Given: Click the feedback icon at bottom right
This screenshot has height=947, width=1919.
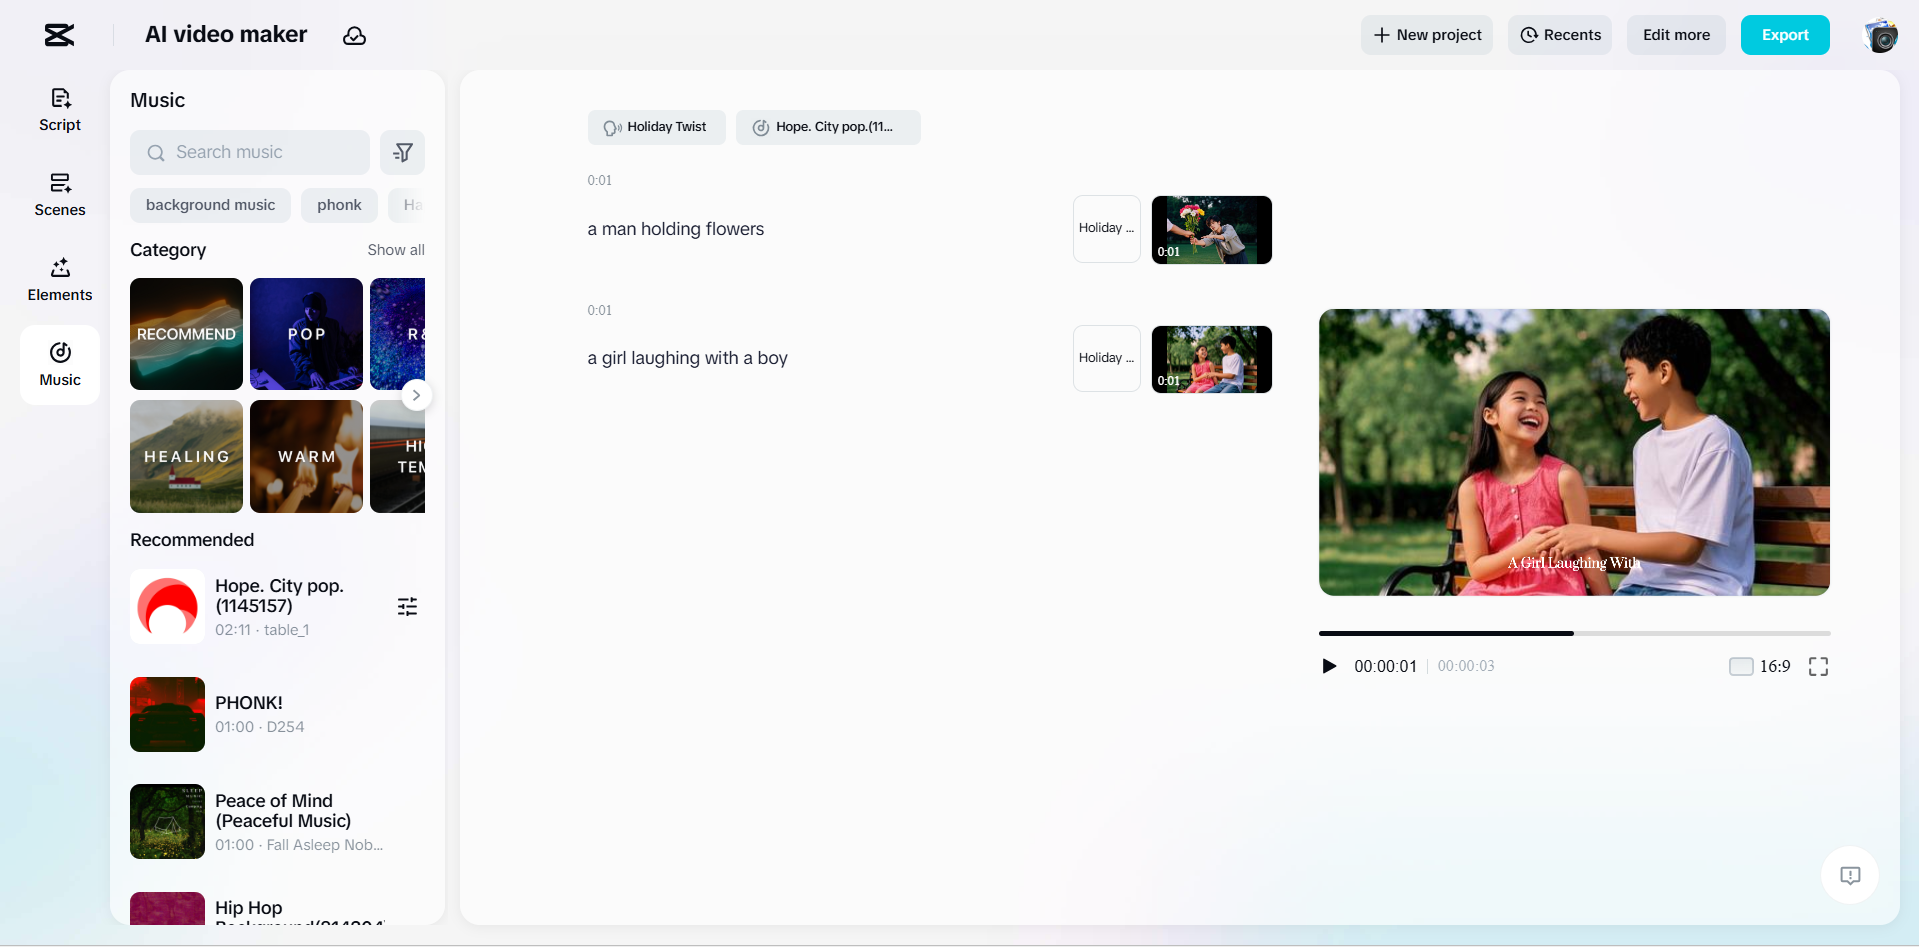Looking at the screenshot, I should pos(1850,875).
